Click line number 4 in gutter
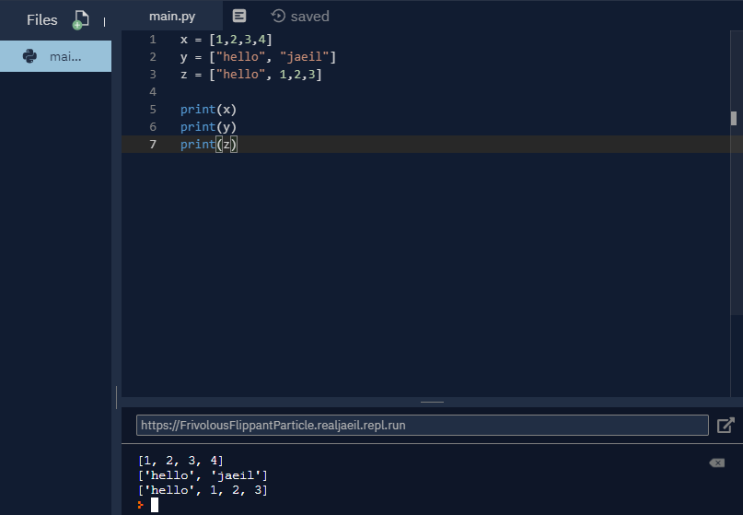The width and height of the screenshot is (743, 515). click(x=153, y=91)
